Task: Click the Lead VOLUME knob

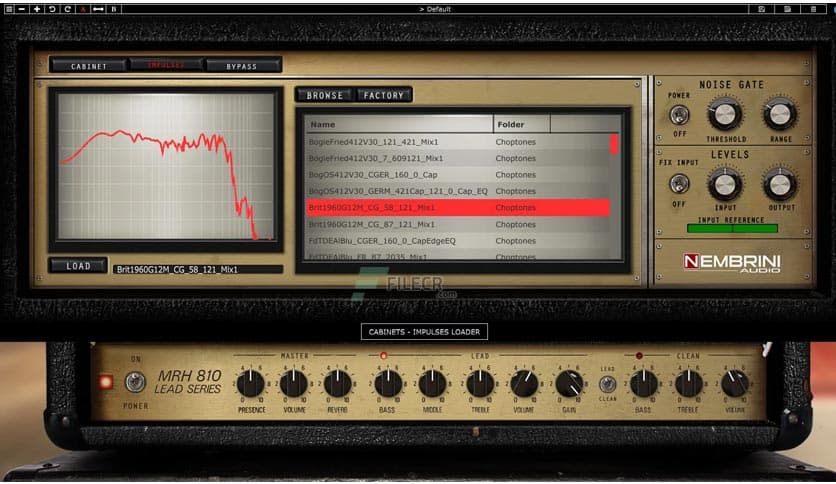Action: pos(524,384)
